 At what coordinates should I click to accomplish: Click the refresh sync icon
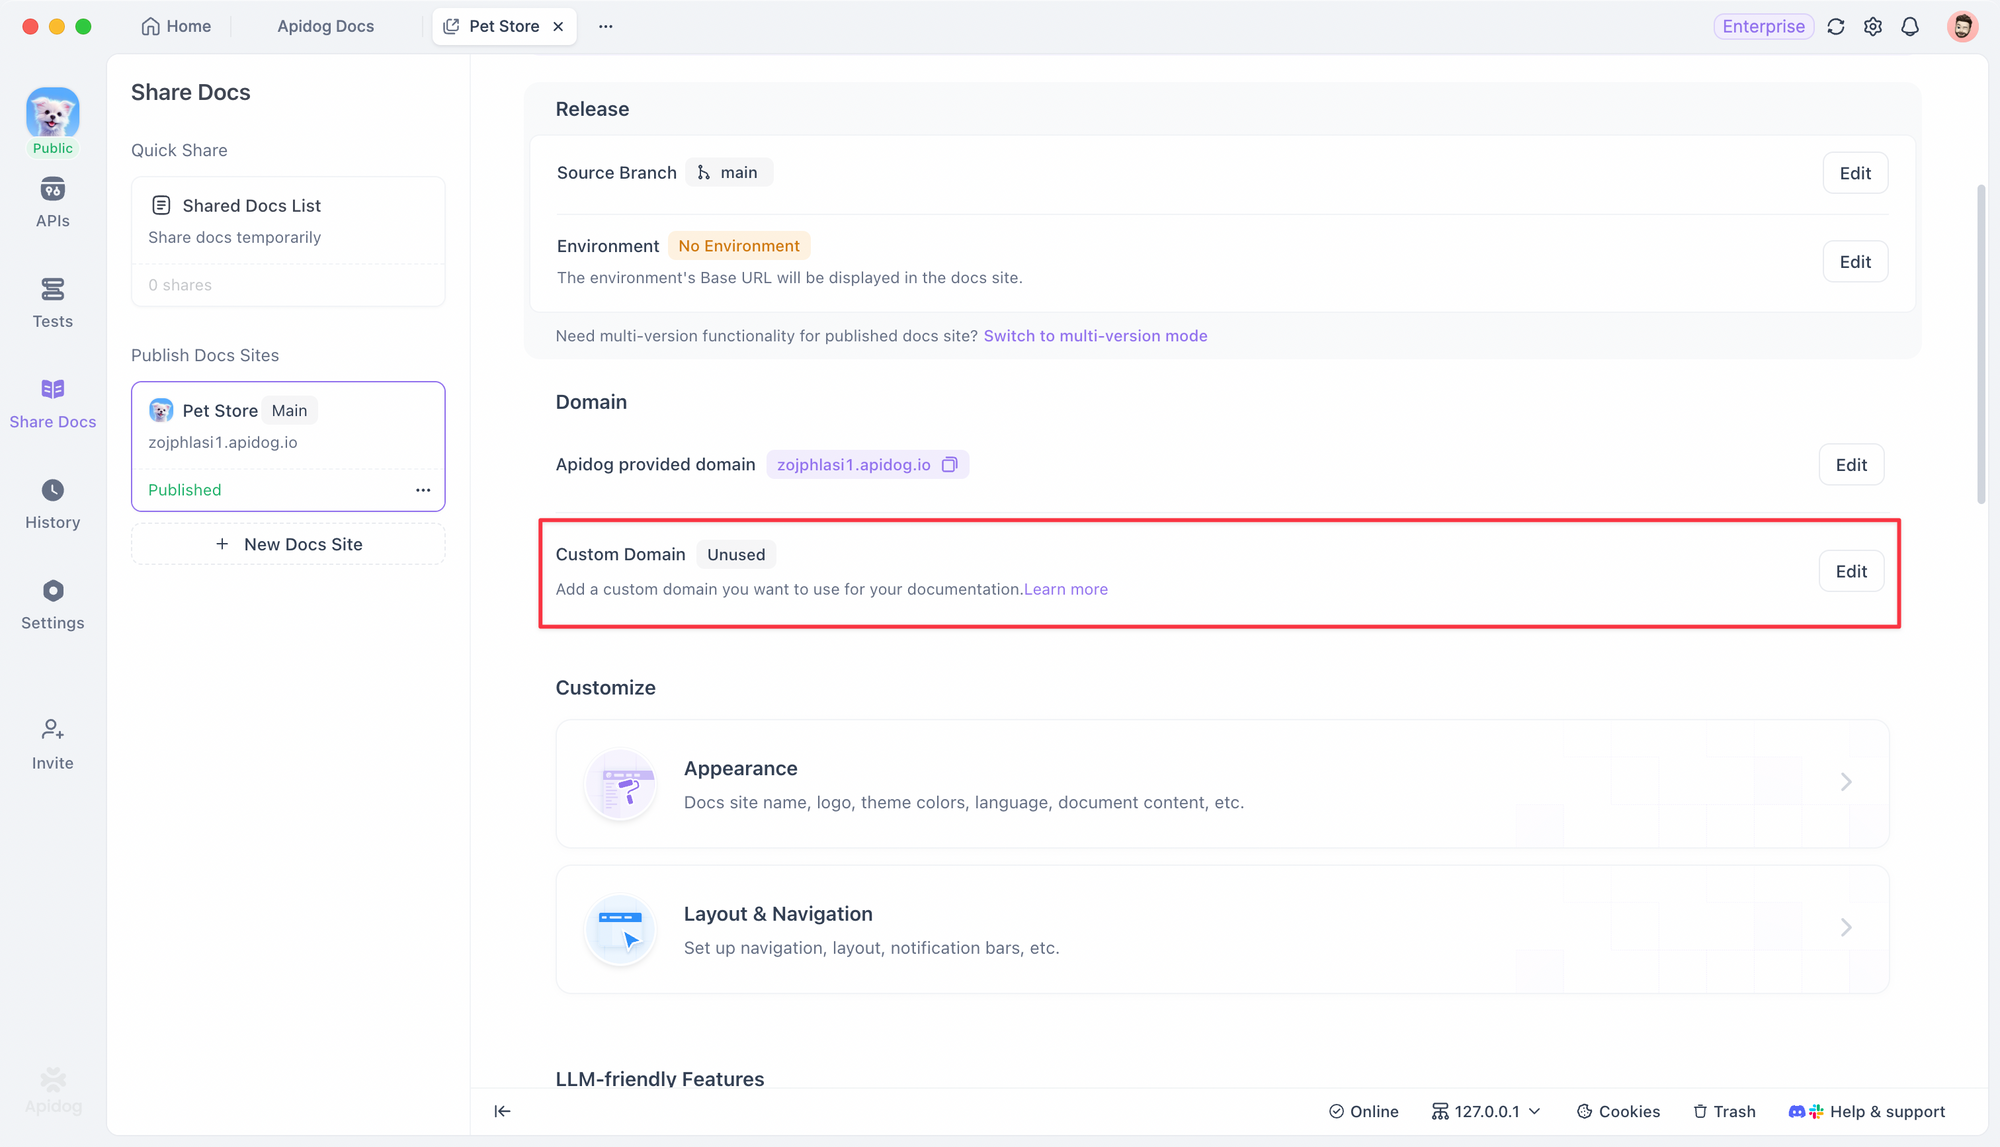[1835, 27]
